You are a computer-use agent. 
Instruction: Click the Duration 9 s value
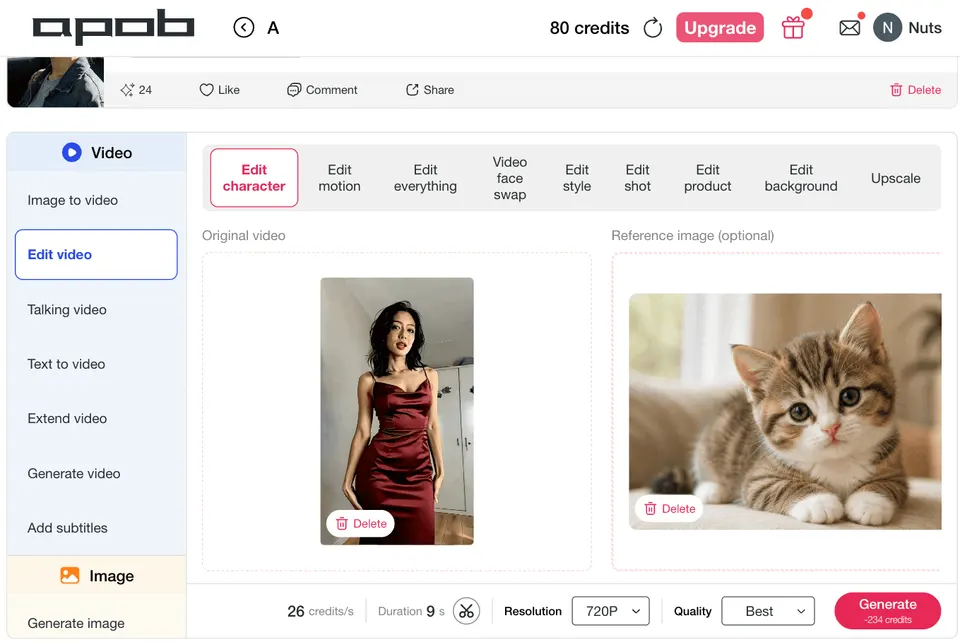point(411,611)
